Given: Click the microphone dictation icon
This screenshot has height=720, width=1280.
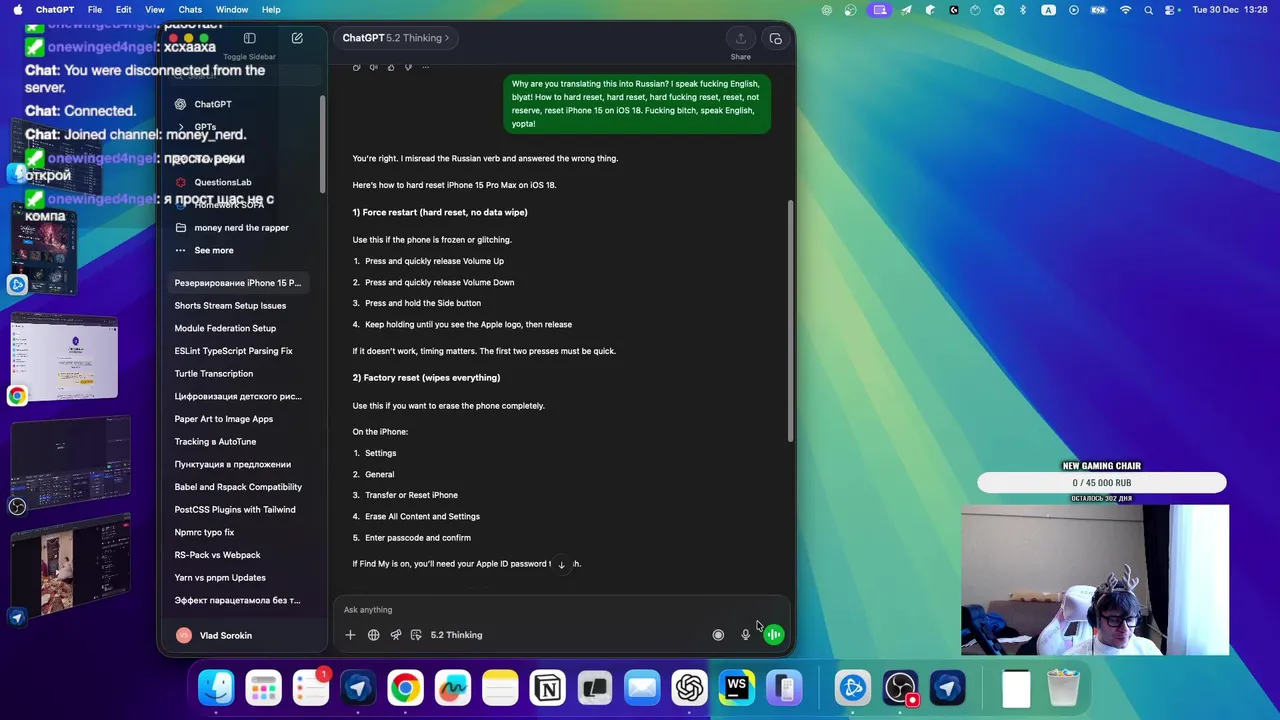Looking at the screenshot, I should coord(745,635).
